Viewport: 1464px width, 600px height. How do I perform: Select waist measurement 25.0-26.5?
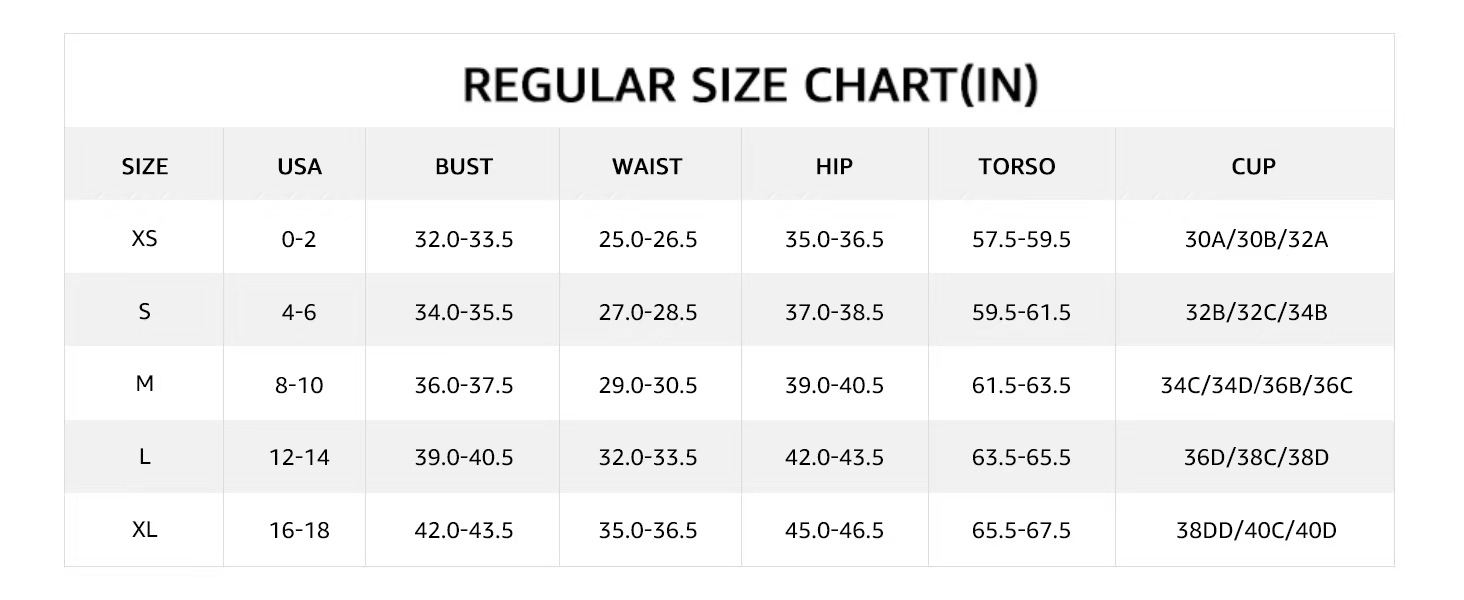click(647, 240)
